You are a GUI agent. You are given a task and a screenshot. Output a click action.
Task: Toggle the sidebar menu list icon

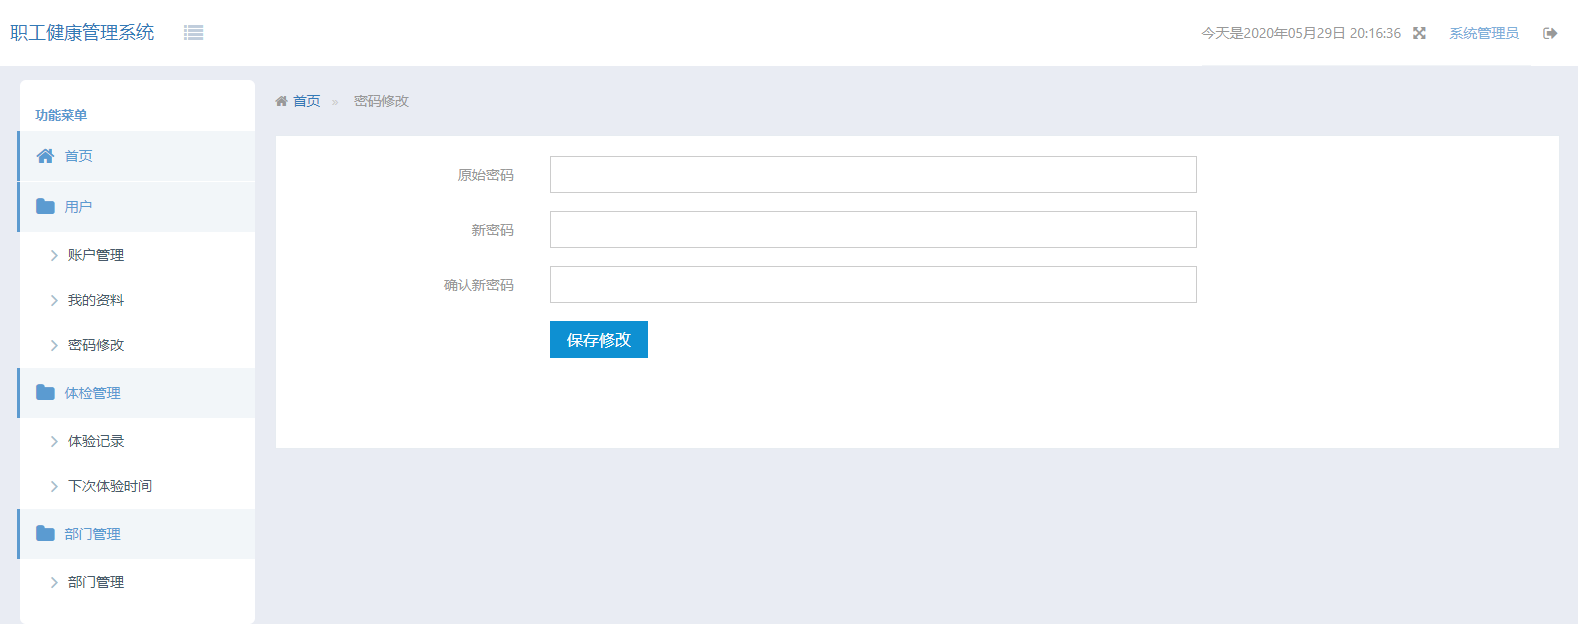tap(194, 33)
